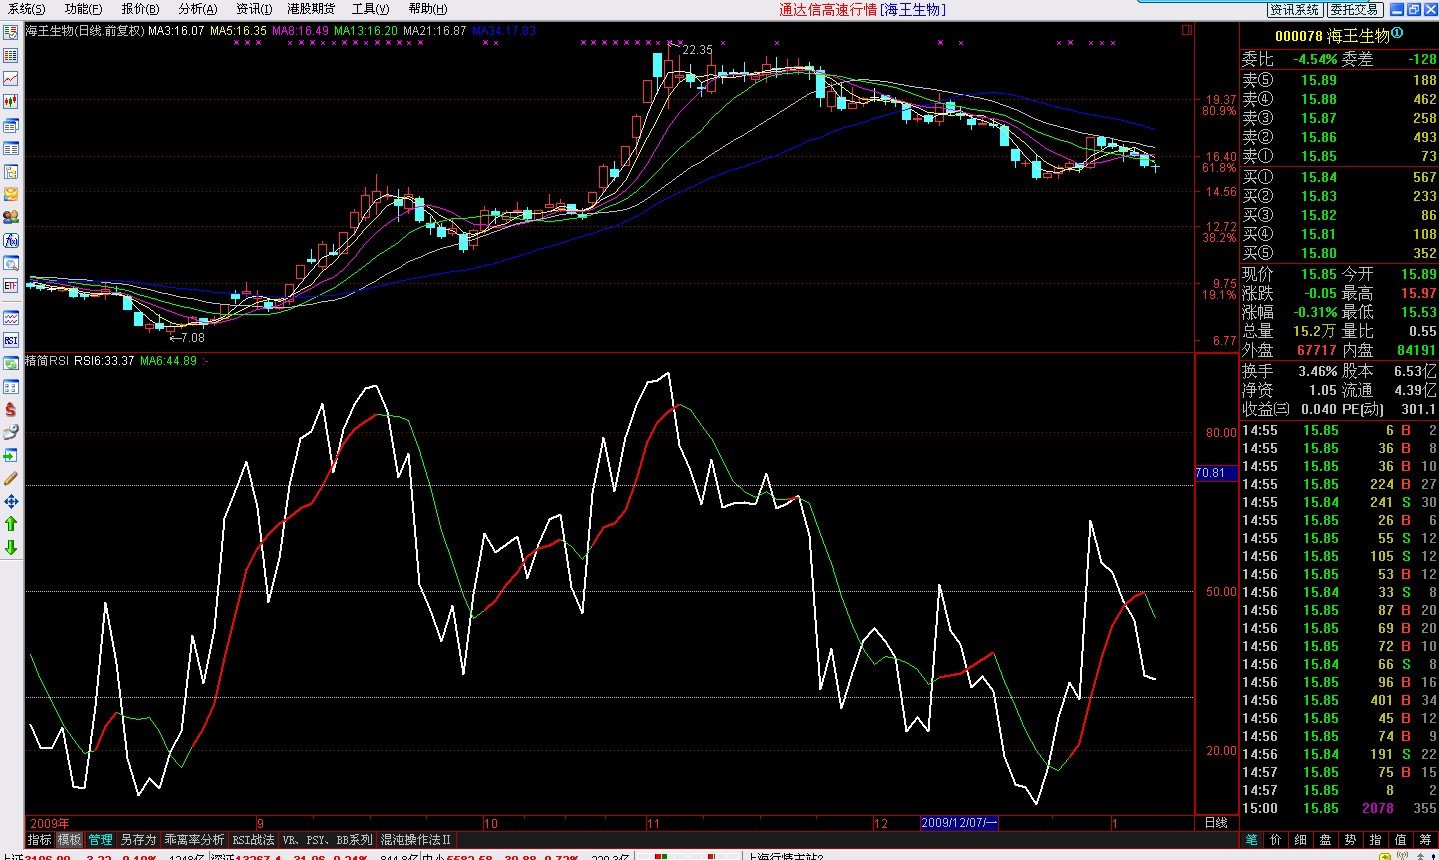Click the green down arrow icon
The width and height of the screenshot is (1439, 860).
pos(11,547)
